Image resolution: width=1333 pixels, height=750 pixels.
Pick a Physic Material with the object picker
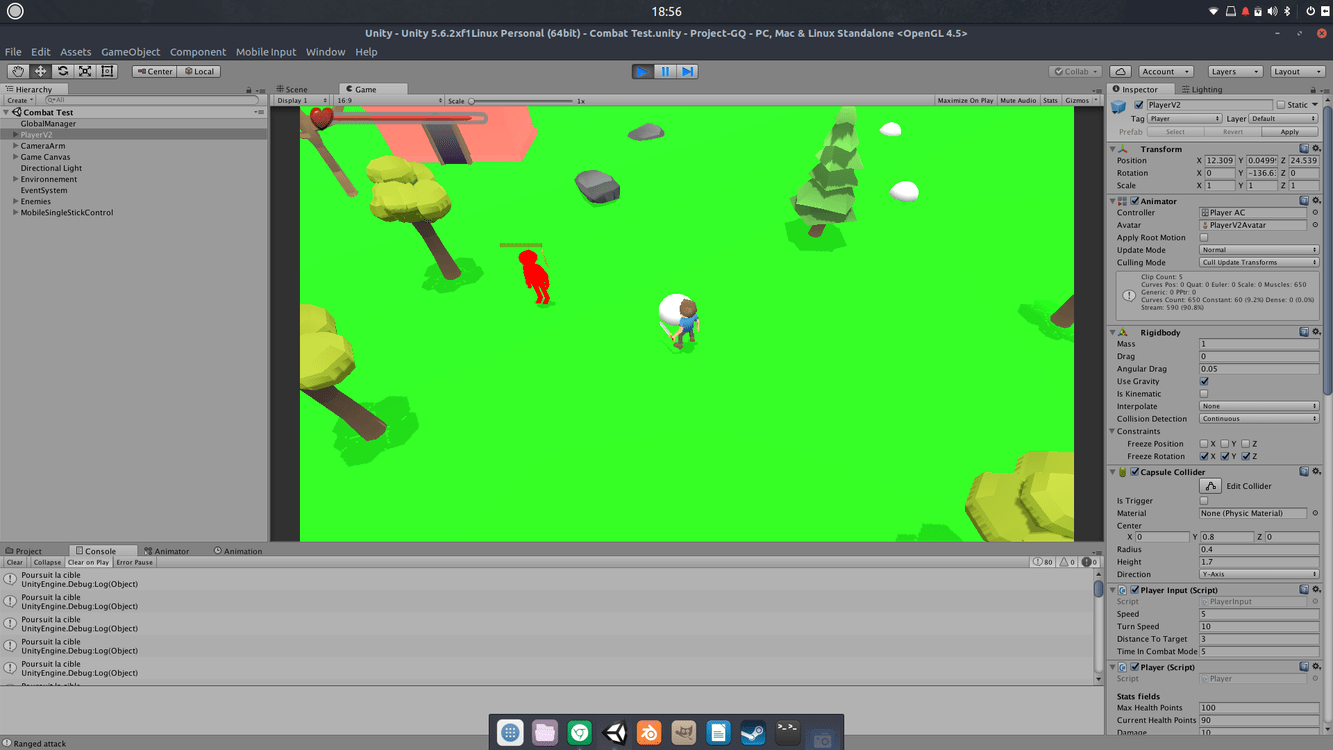(x=1315, y=513)
